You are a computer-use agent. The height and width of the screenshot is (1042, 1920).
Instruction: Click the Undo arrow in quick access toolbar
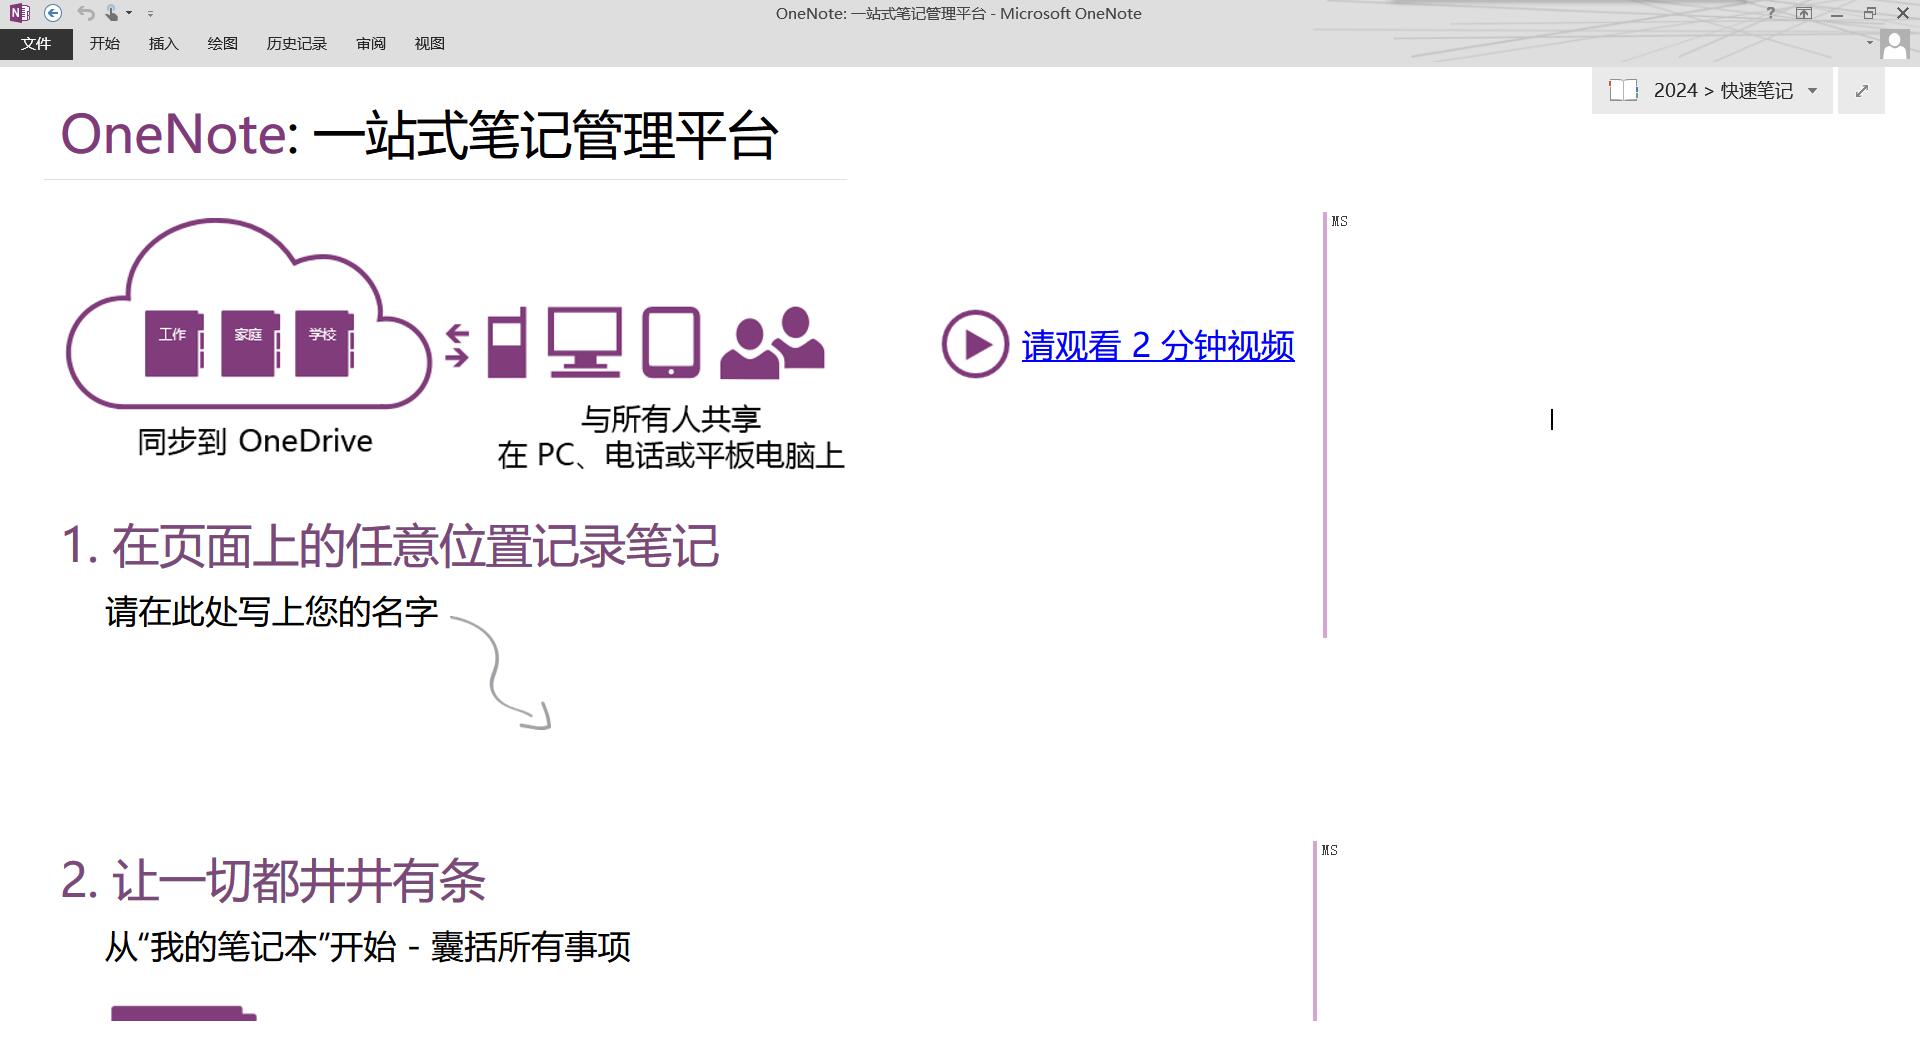[86, 13]
